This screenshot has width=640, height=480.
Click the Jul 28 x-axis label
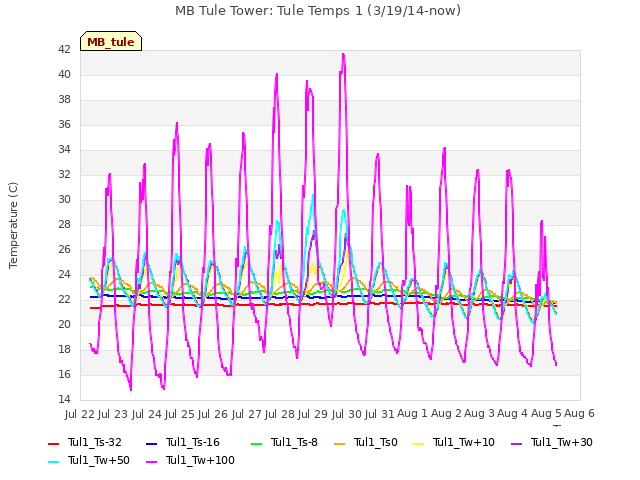(280, 414)
